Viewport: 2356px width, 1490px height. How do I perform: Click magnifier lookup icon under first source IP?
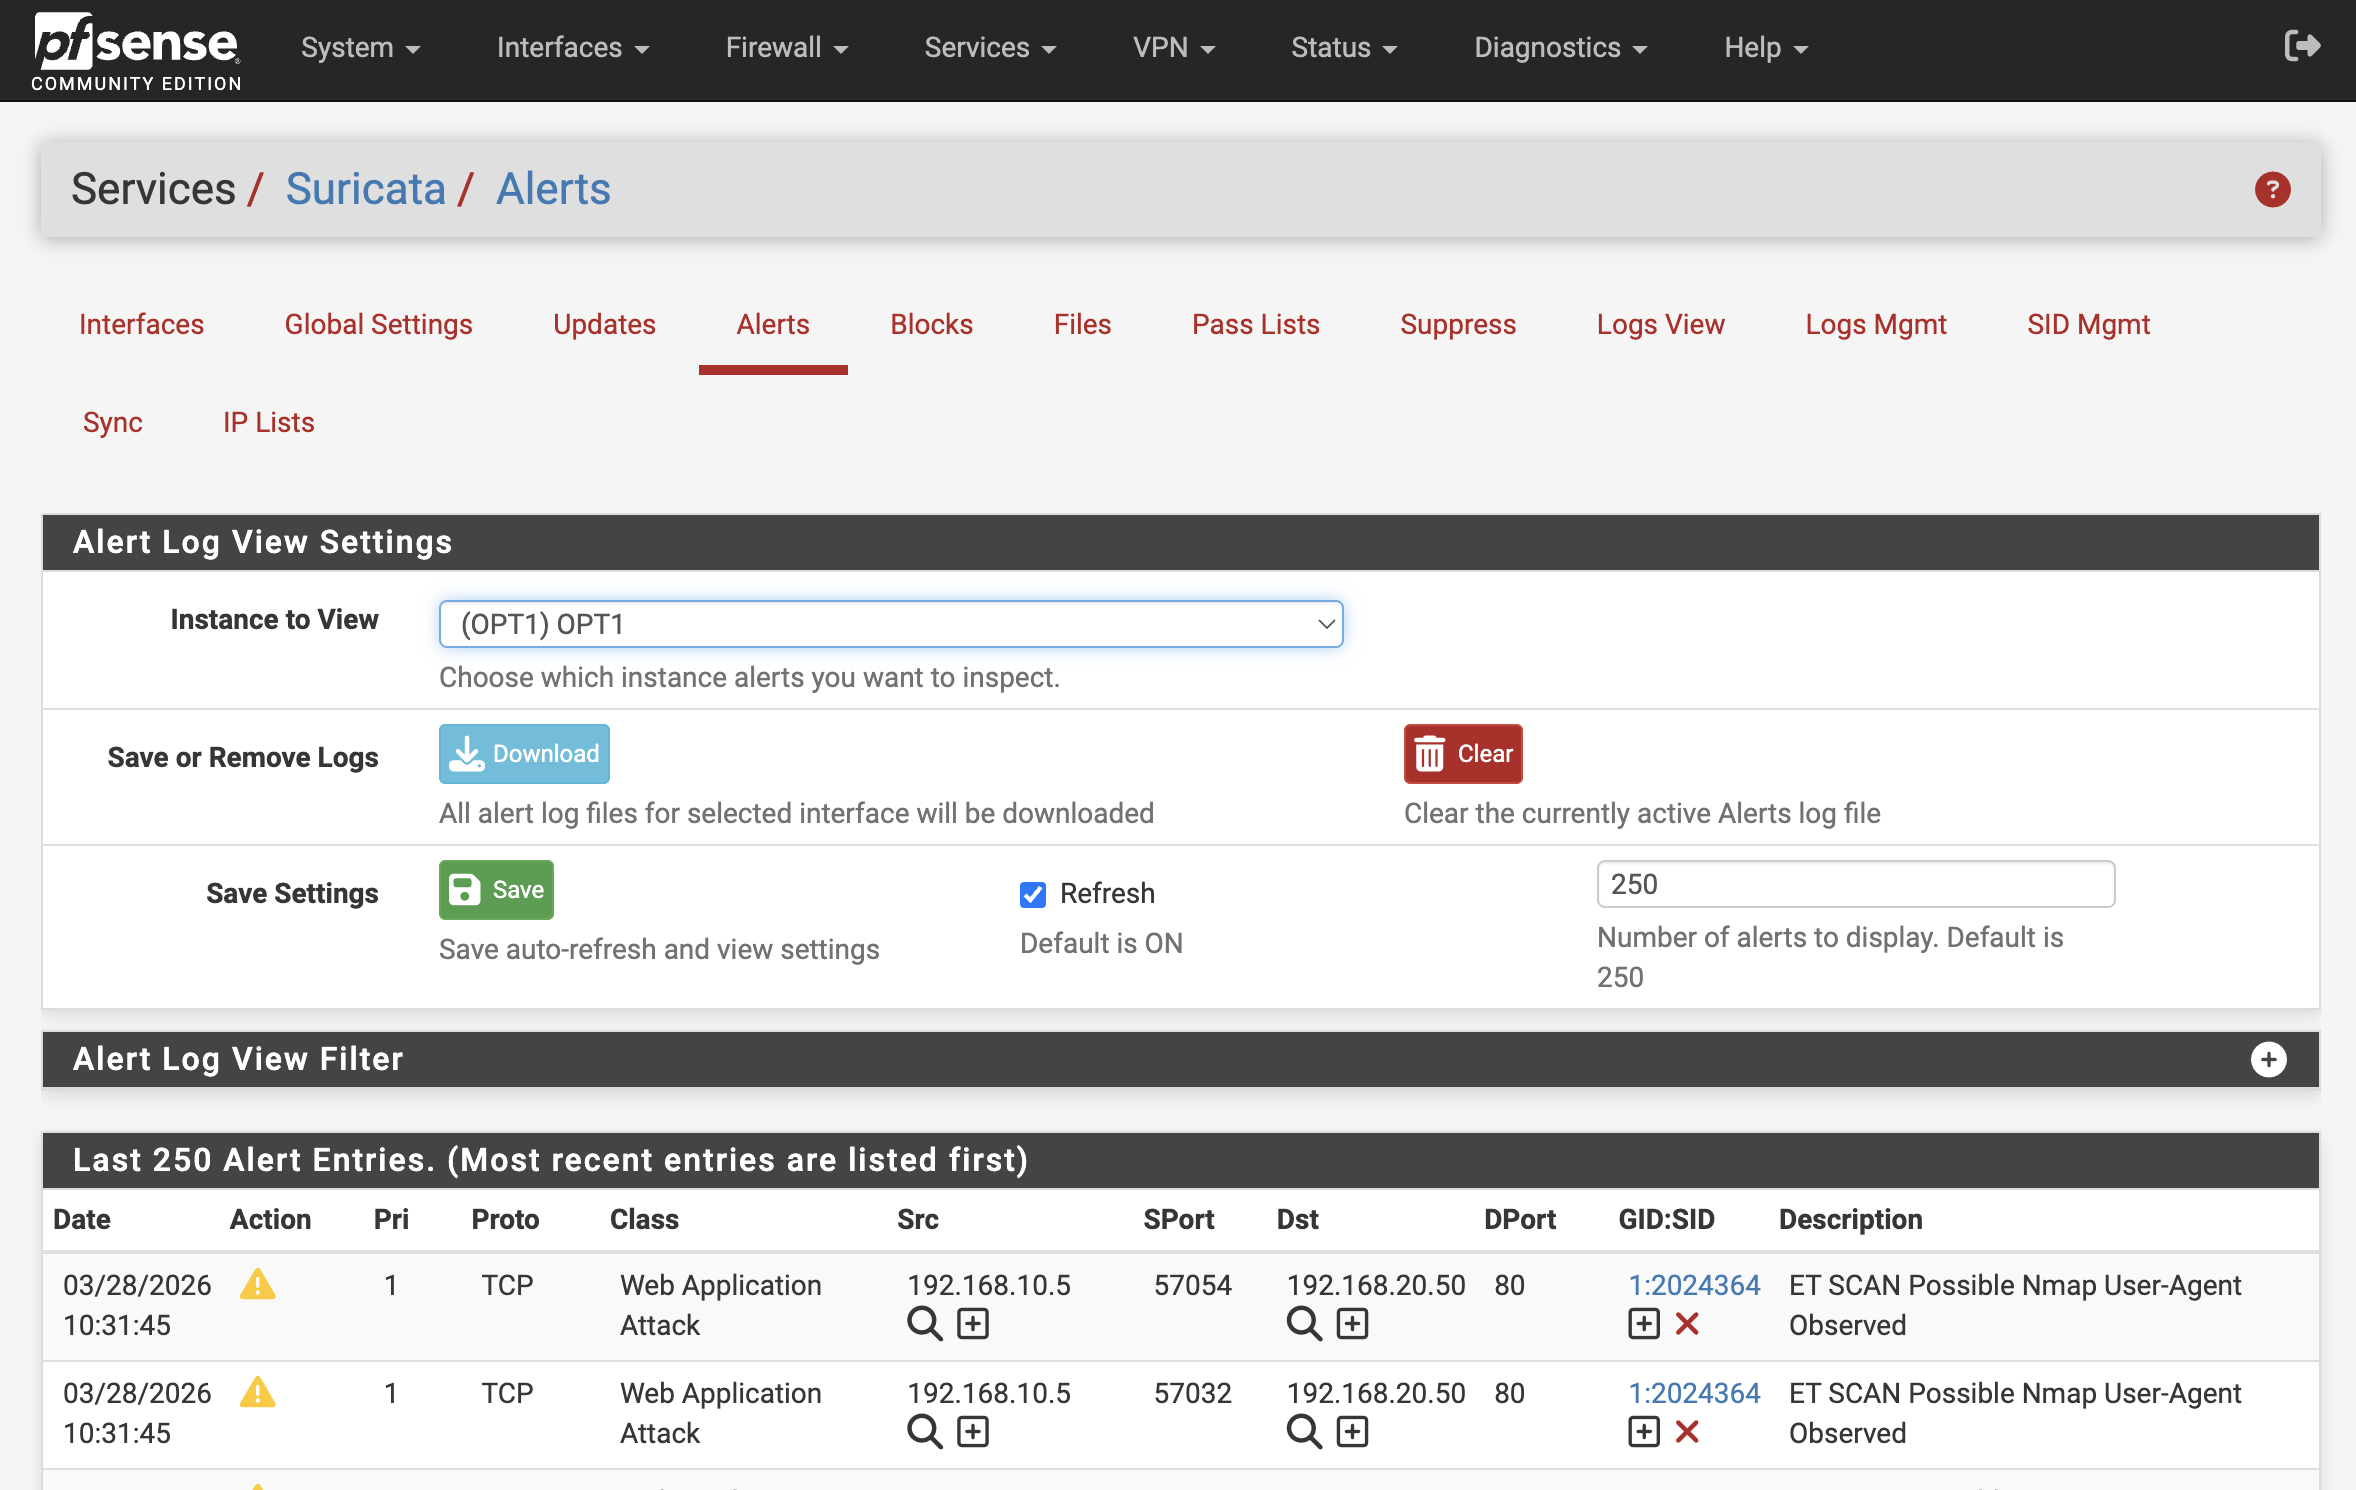tap(924, 1324)
